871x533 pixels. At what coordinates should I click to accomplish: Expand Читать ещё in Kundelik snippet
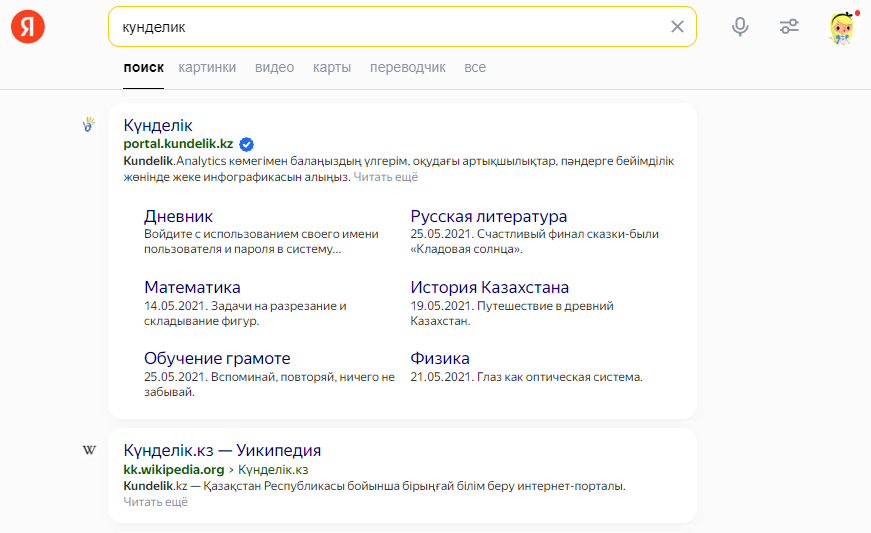385,177
